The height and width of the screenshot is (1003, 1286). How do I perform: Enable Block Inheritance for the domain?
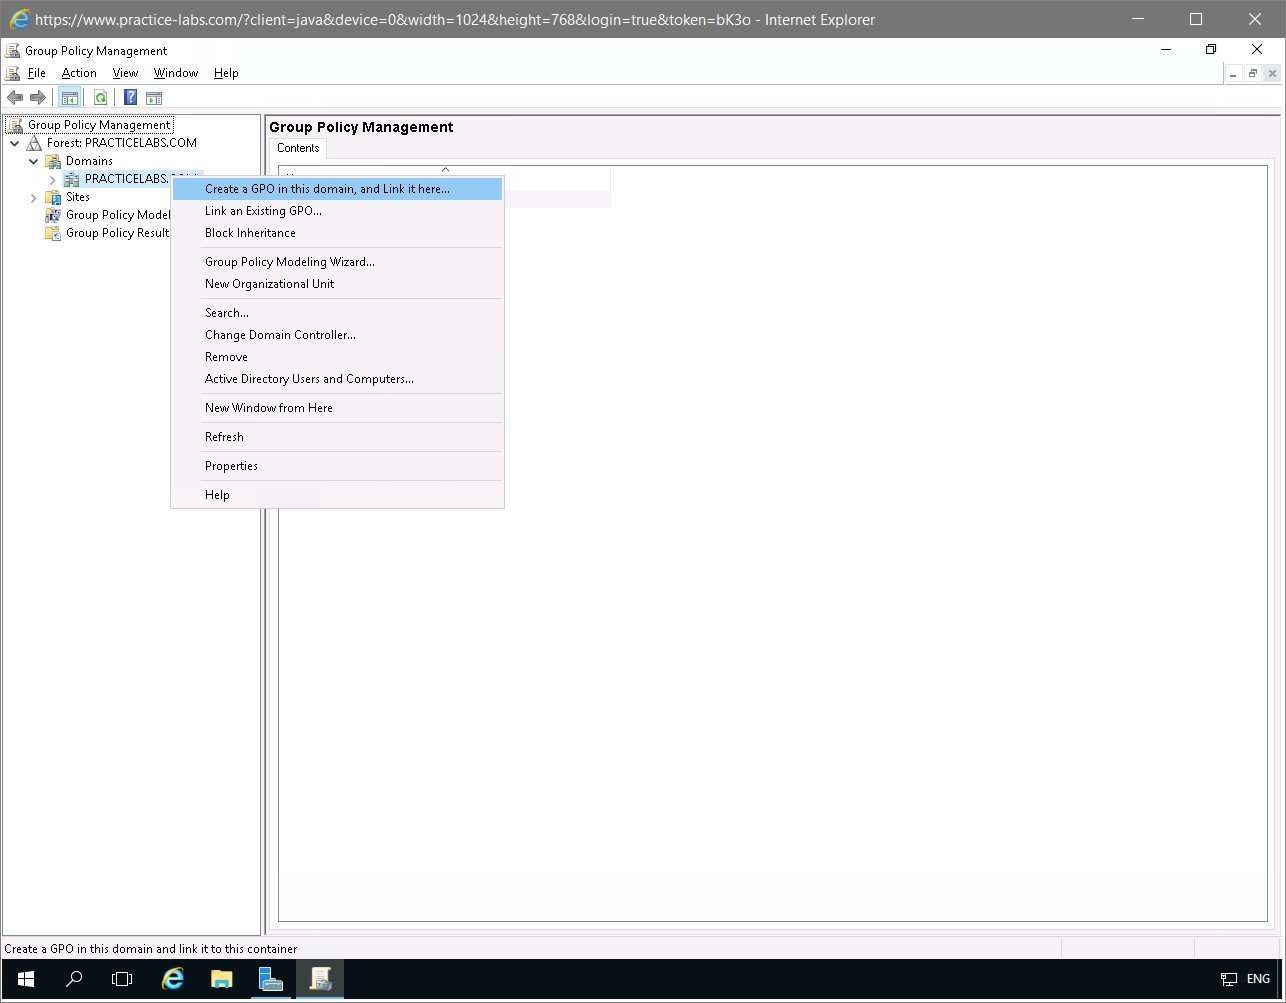coord(250,232)
